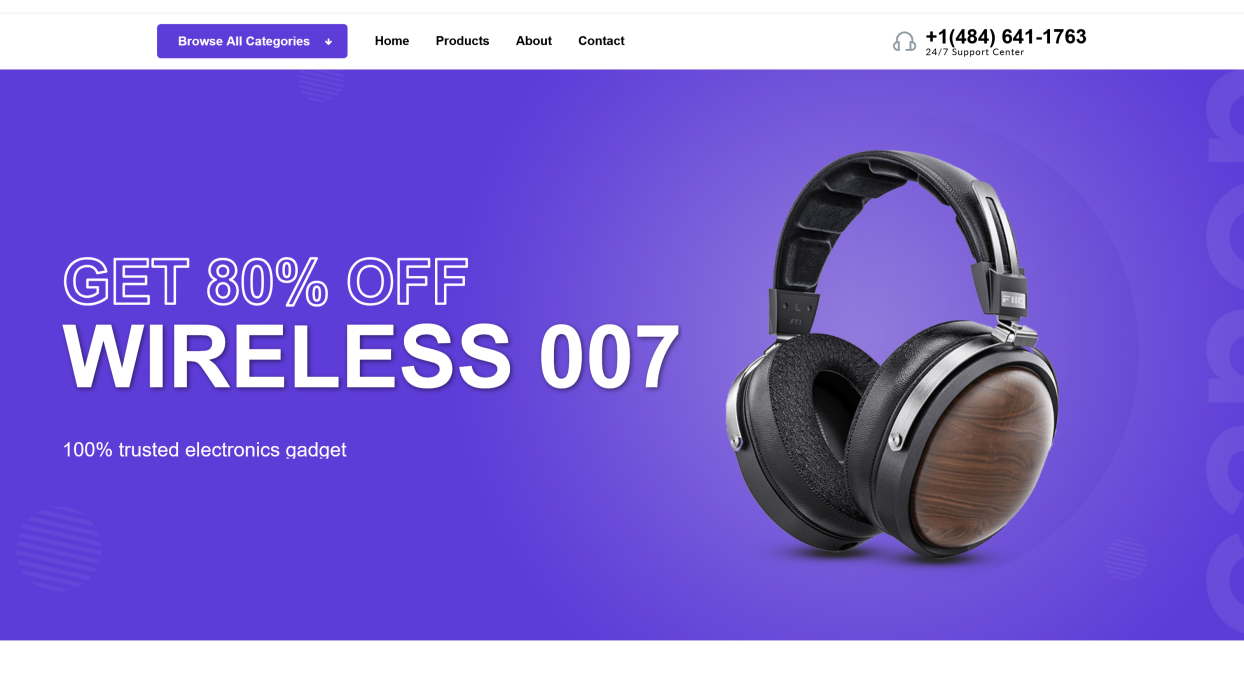Click the headset support icon
The height and width of the screenshot is (700, 1244).
(904, 41)
